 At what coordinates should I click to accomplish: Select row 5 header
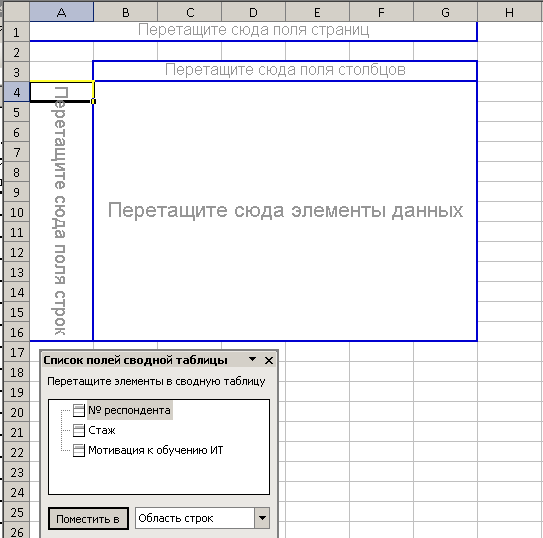[16, 112]
